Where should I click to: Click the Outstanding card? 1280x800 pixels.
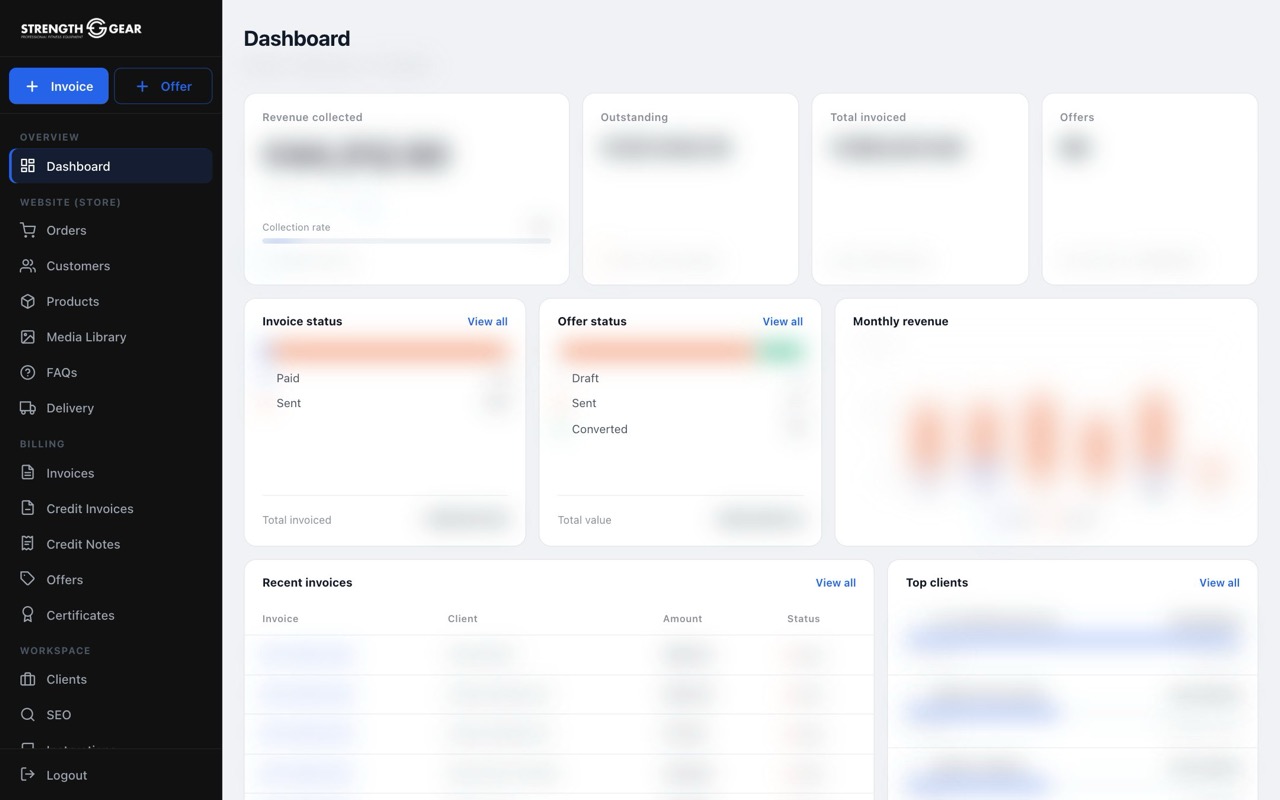(x=690, y=189)
